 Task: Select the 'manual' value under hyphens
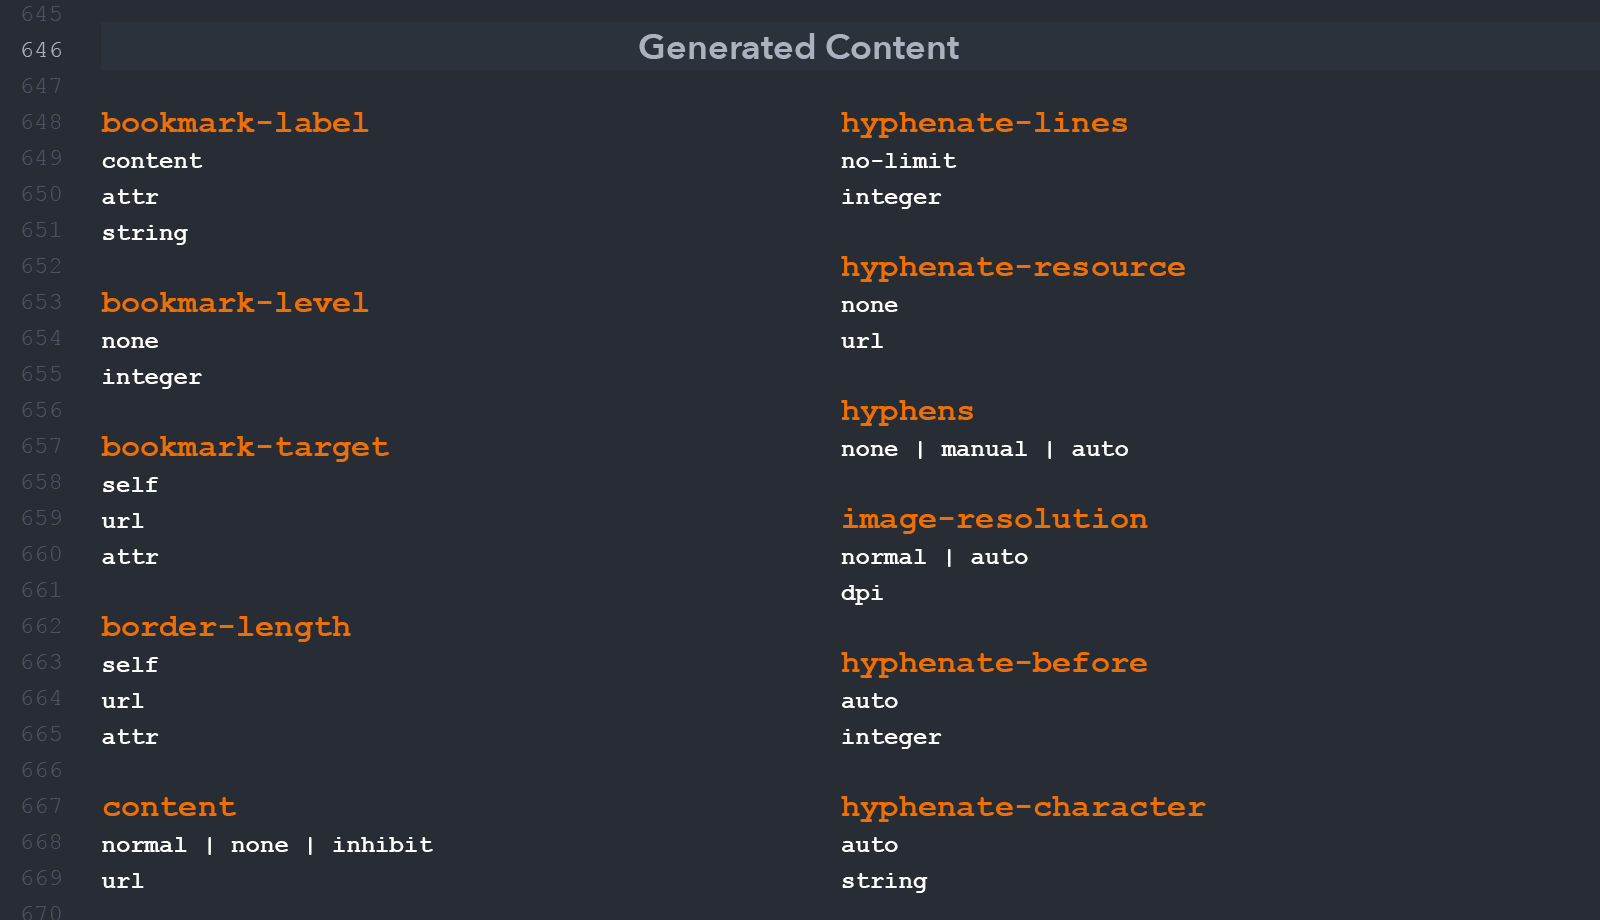tap(984, 449)
